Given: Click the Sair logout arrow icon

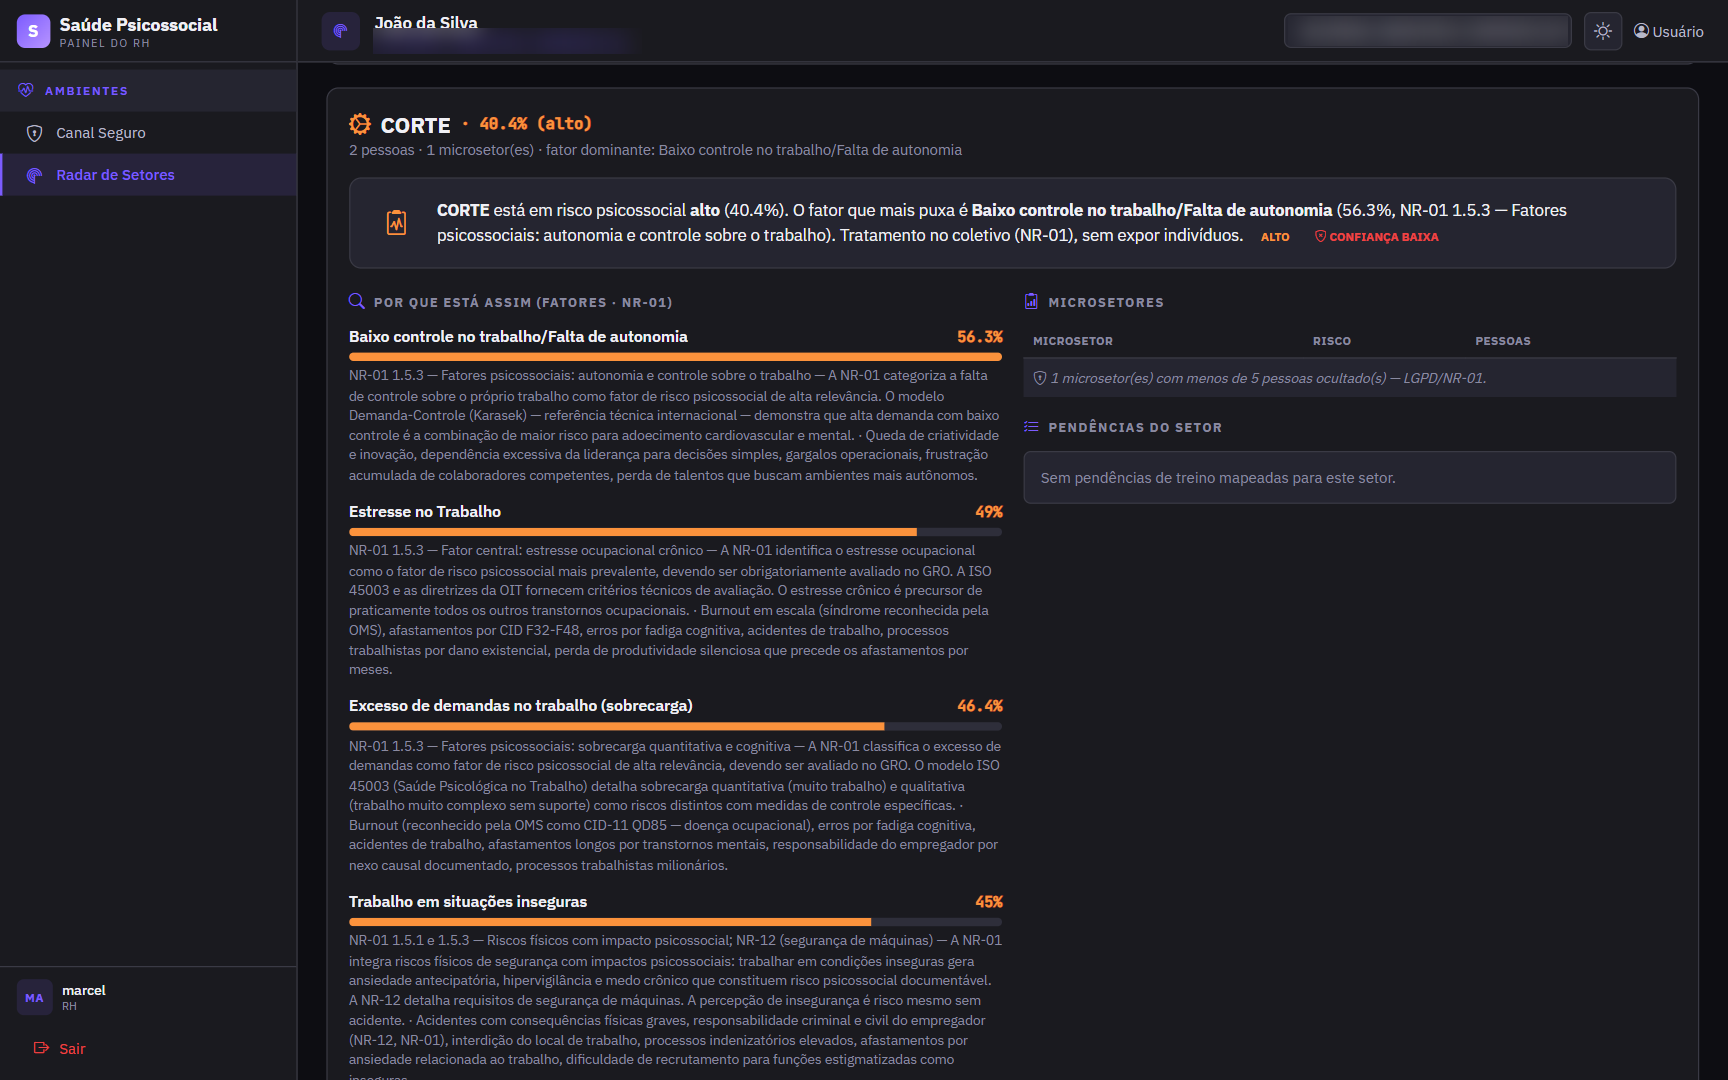Looking at the screenshot, I should tap(41, 1048).
